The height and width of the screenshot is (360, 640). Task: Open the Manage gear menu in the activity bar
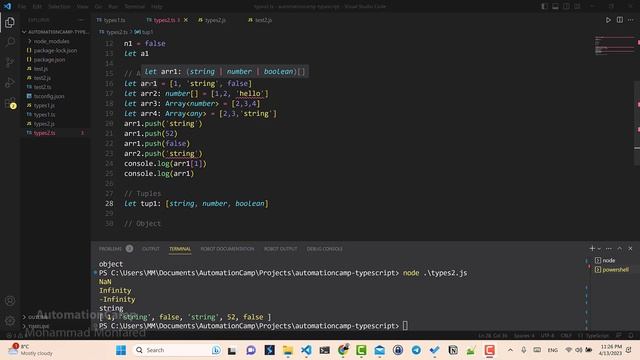coord(10,321)
